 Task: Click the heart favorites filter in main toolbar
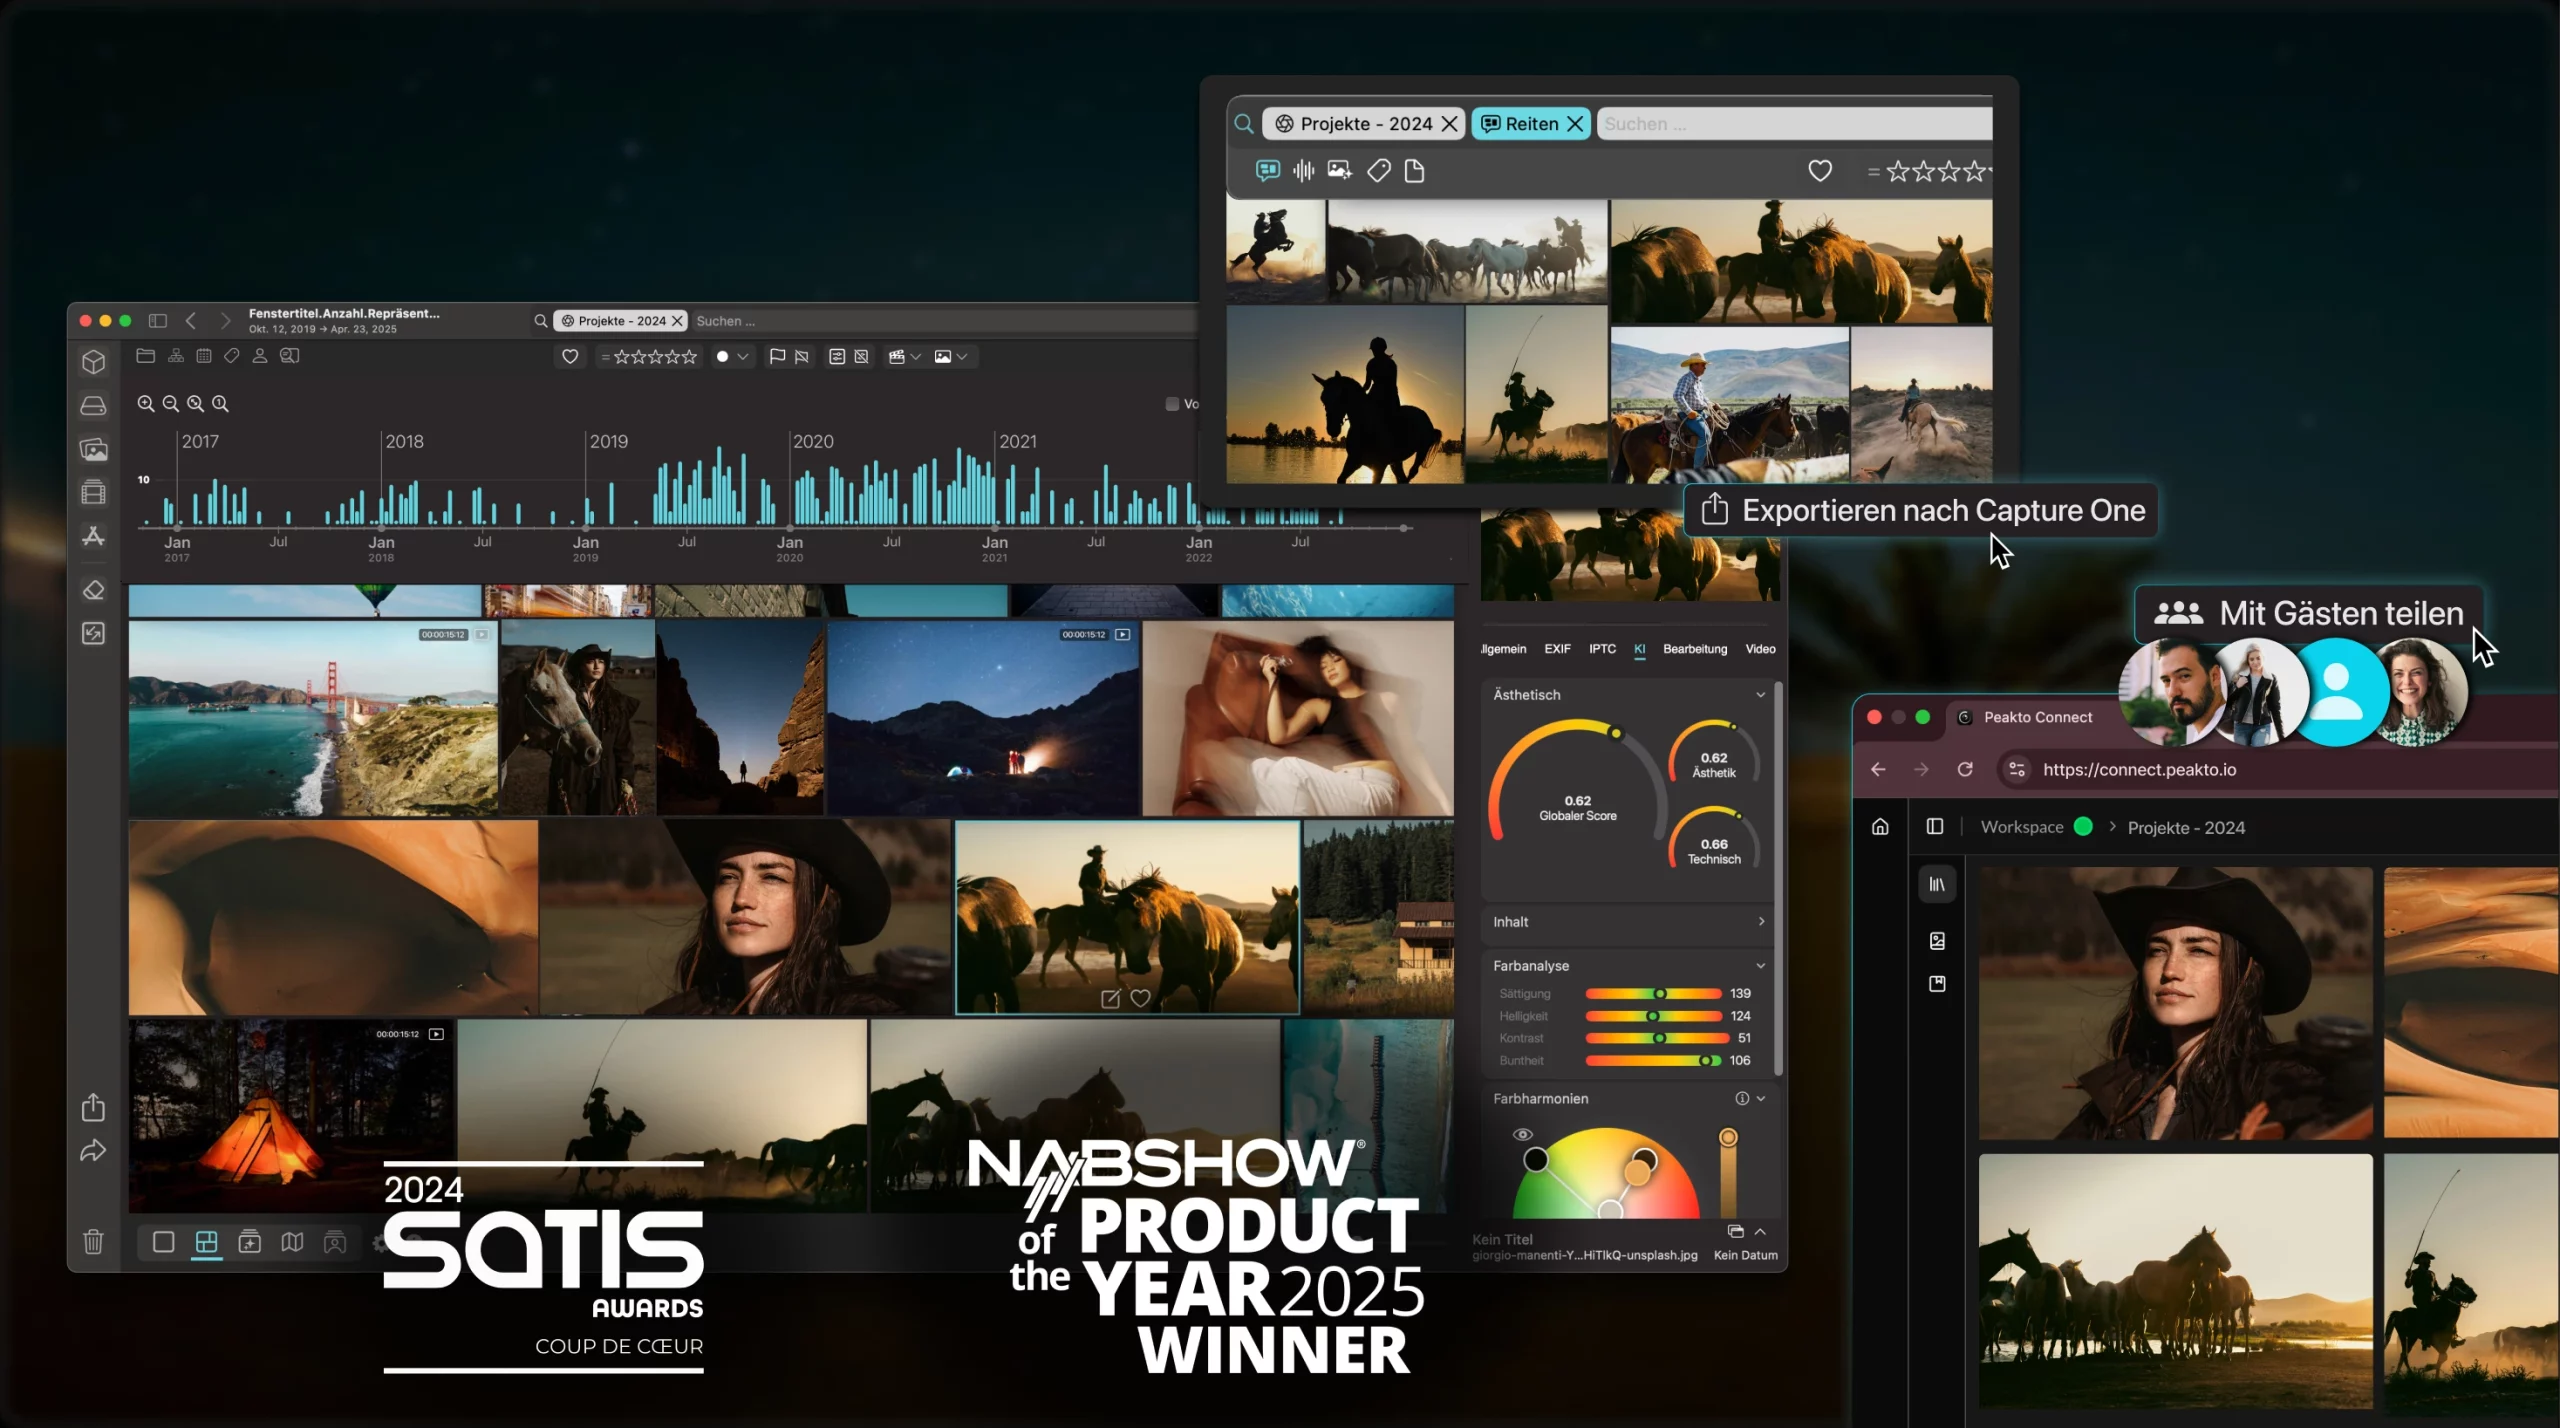[x=570, y=357]
